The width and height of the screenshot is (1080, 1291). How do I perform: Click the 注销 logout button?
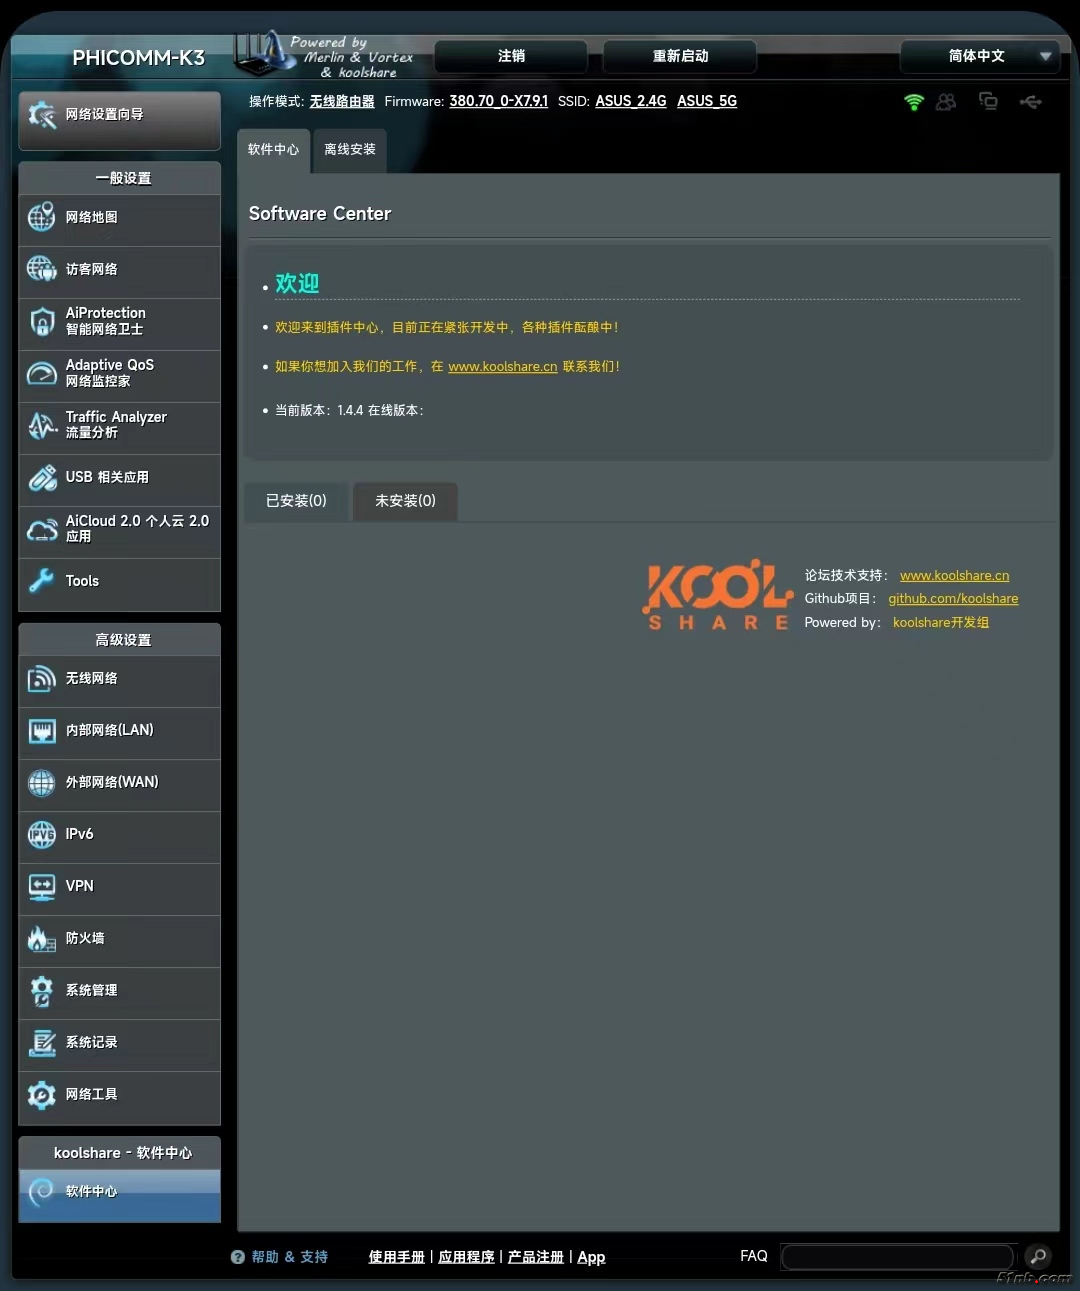(511, 56)
